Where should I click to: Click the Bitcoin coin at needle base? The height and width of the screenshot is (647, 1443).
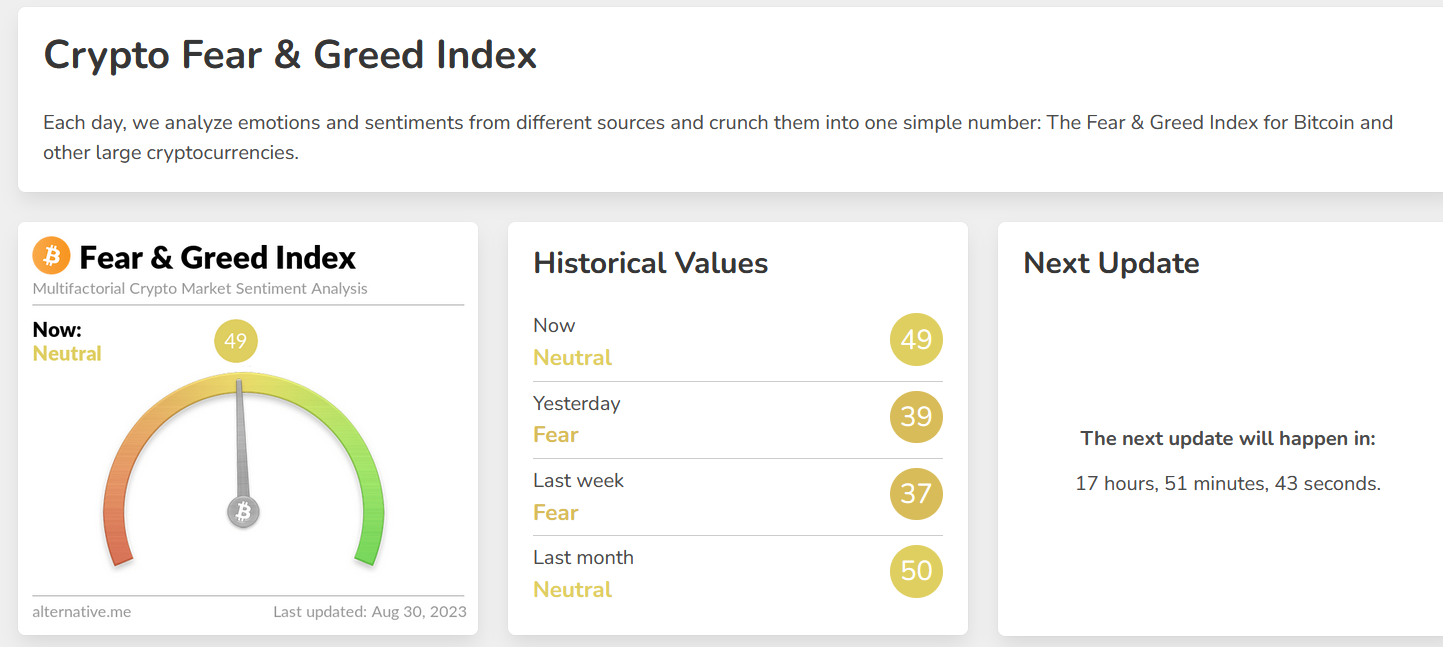pyautogui.click(x=243, y=512)
